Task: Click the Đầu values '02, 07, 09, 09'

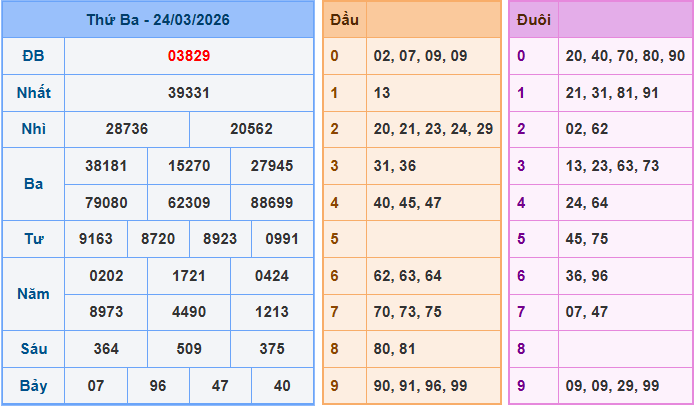Action: [x=420, y=56]
